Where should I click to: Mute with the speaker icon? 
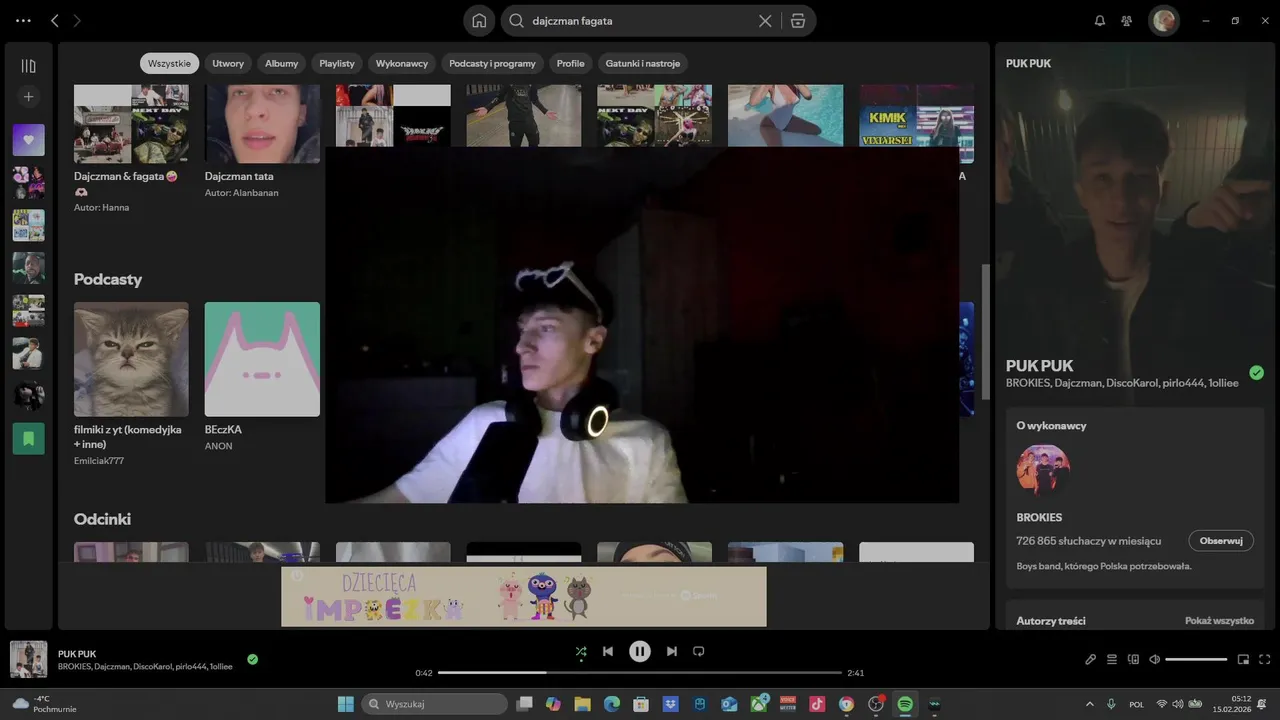coord(1154,659)
